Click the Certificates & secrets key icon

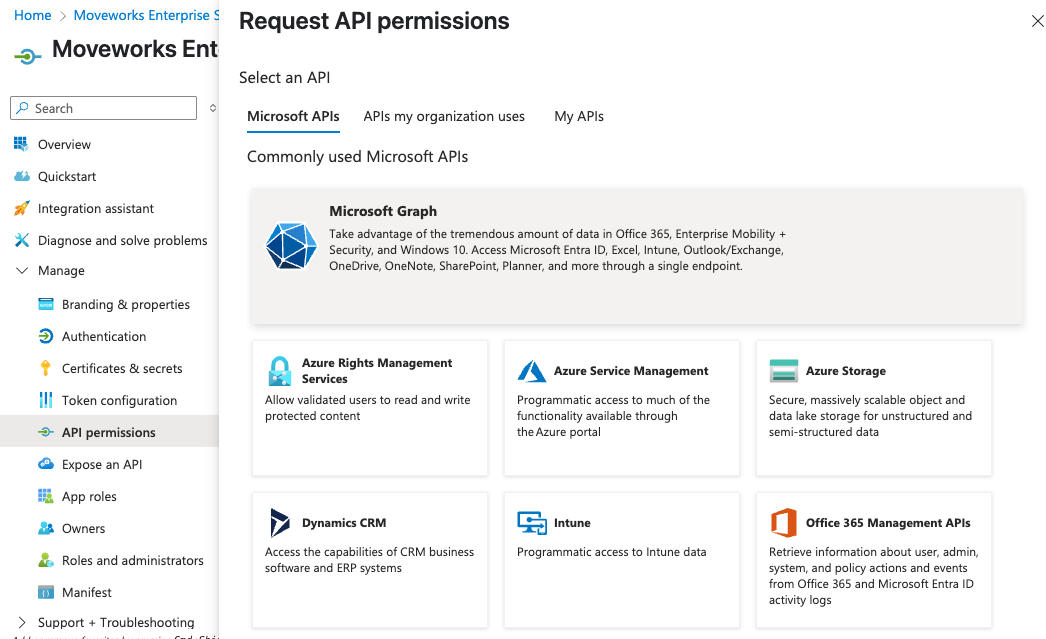coord(45,368)
